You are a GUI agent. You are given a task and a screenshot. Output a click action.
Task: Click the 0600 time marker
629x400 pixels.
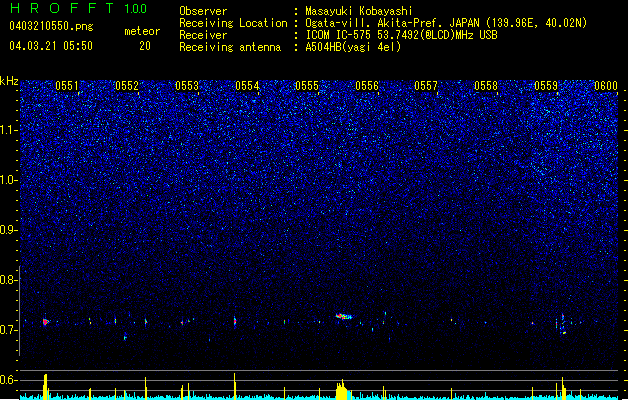pos(606,86)
